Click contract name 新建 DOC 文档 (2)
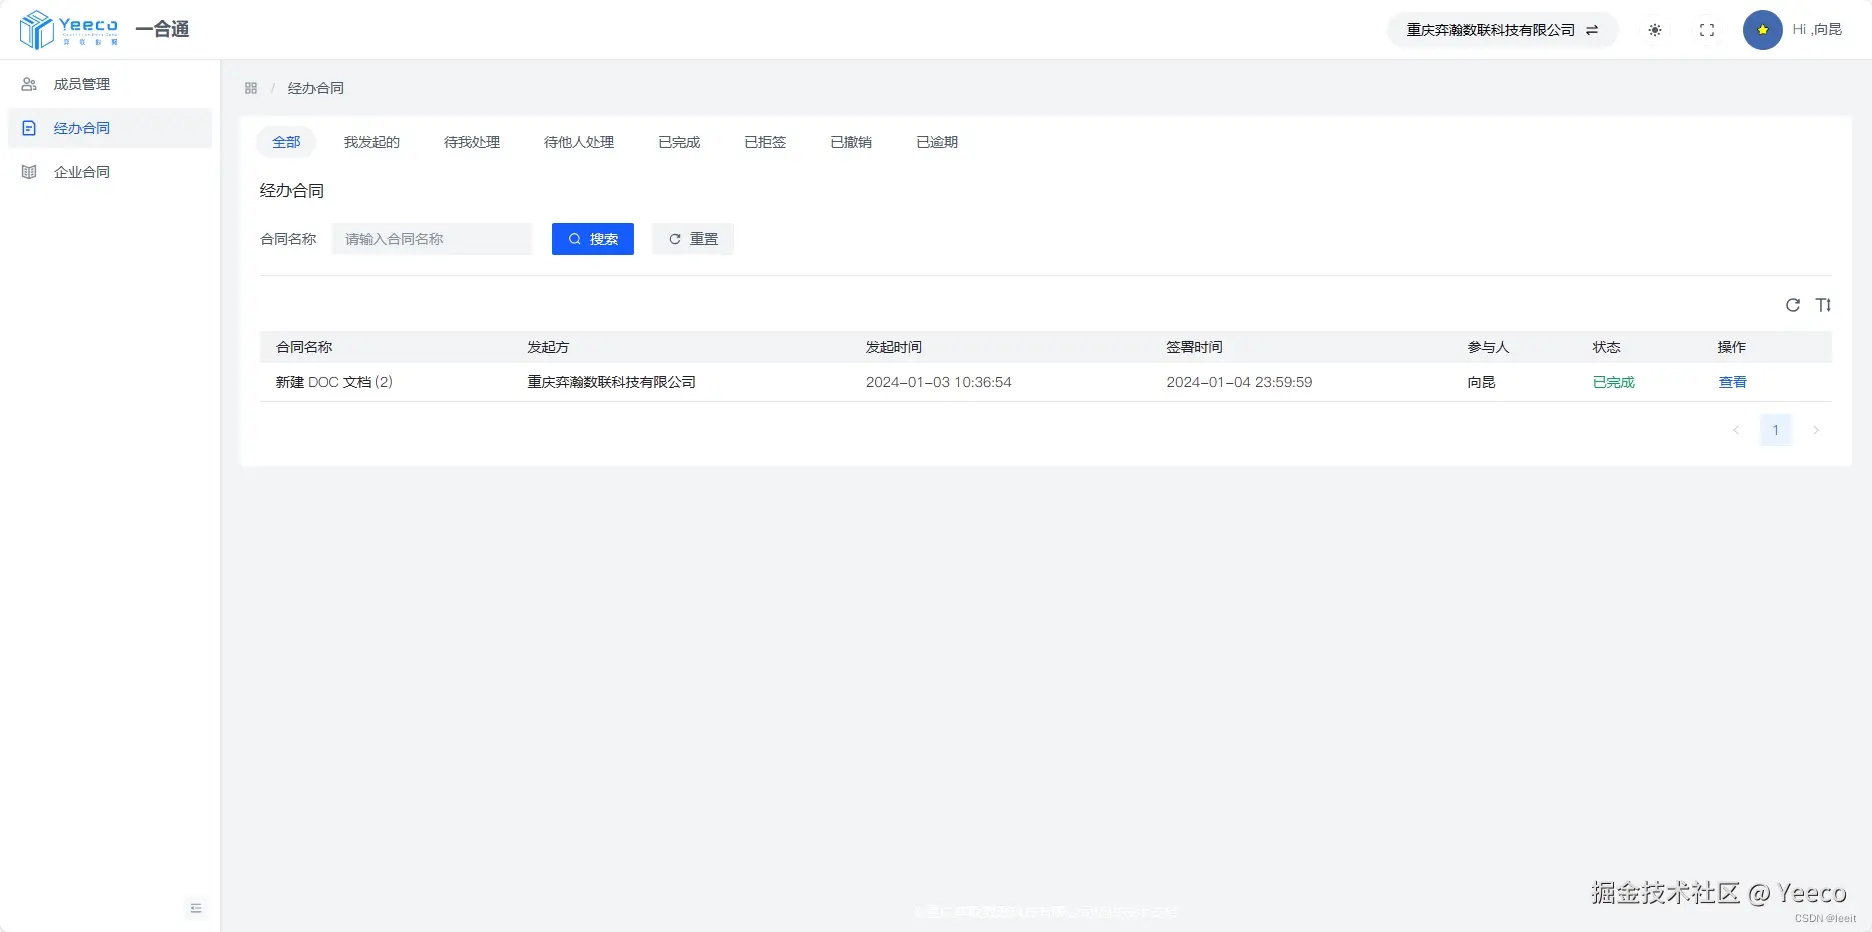Viewport: 1872px width, 932px height. [334, 382]
